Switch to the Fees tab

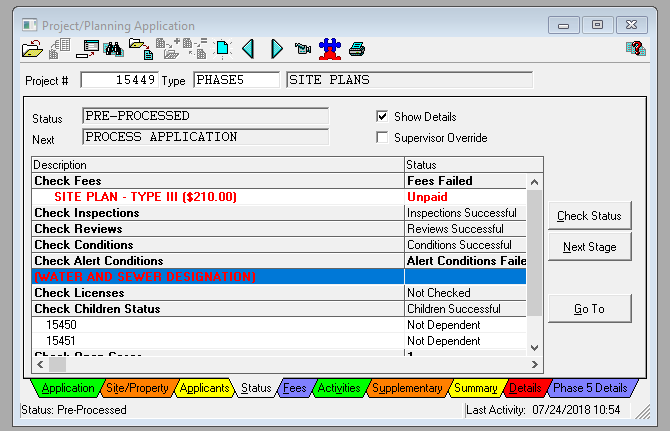pyautogui.click(x=295, y=388)
